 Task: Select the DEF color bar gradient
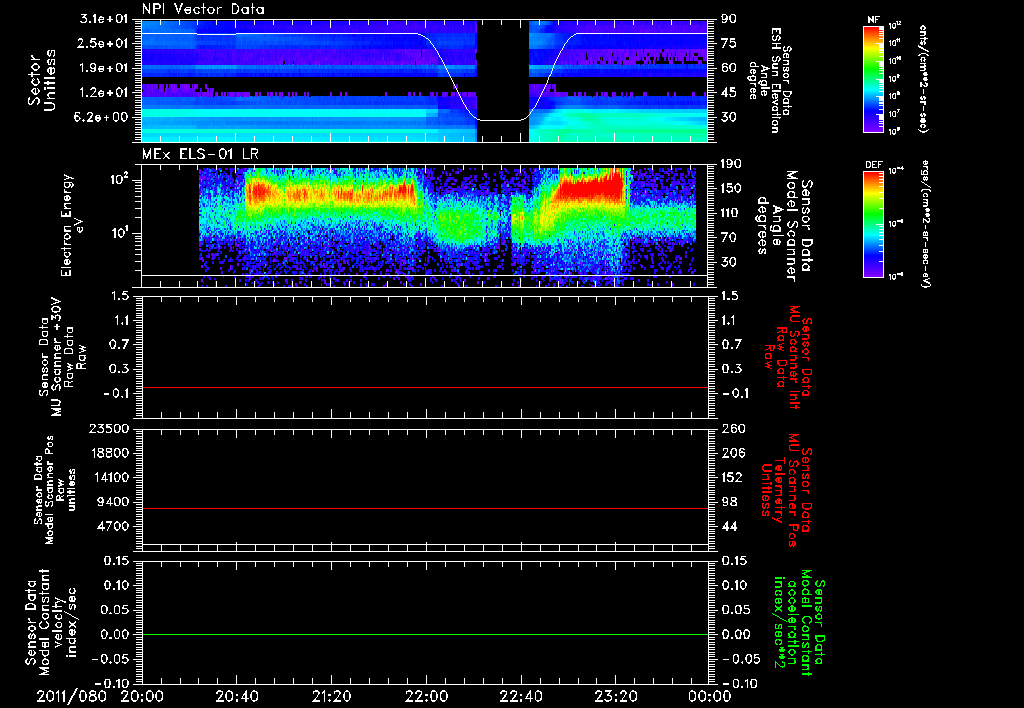874,224
